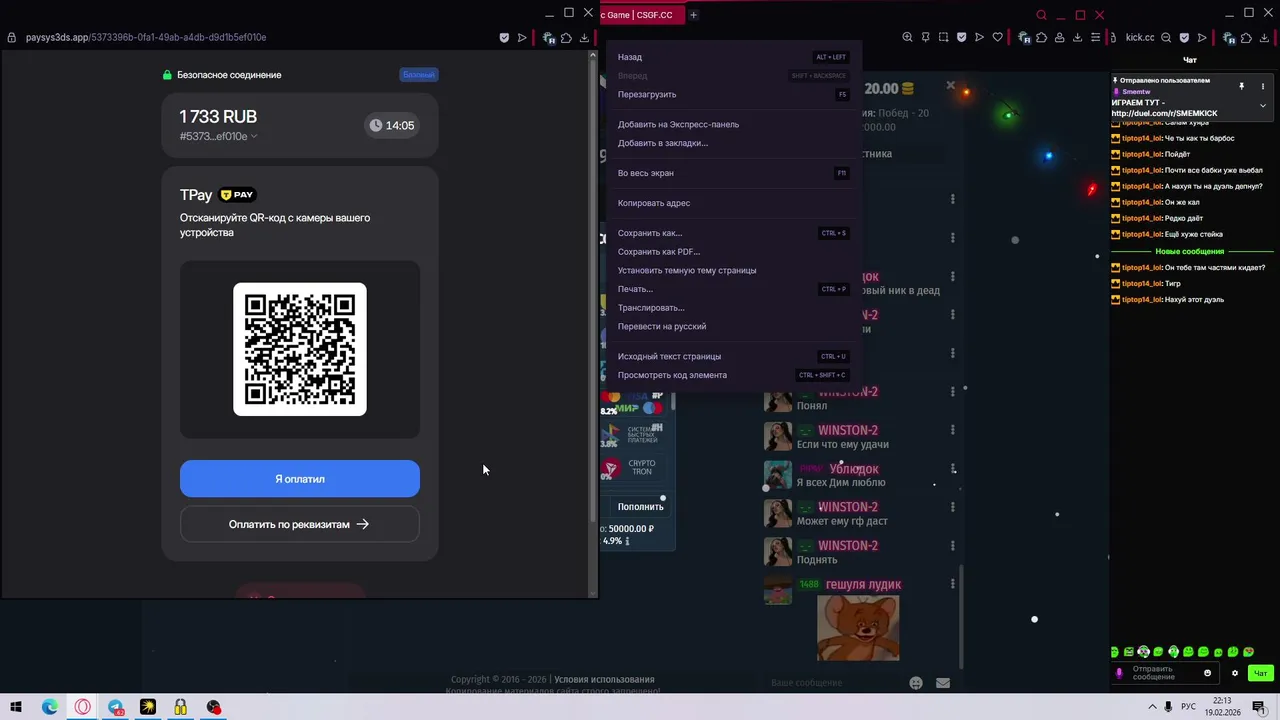Open the Windows notification center icon
Image resolution: width=1280 pixels, height=720 pixels.
tap(1259, 707)
